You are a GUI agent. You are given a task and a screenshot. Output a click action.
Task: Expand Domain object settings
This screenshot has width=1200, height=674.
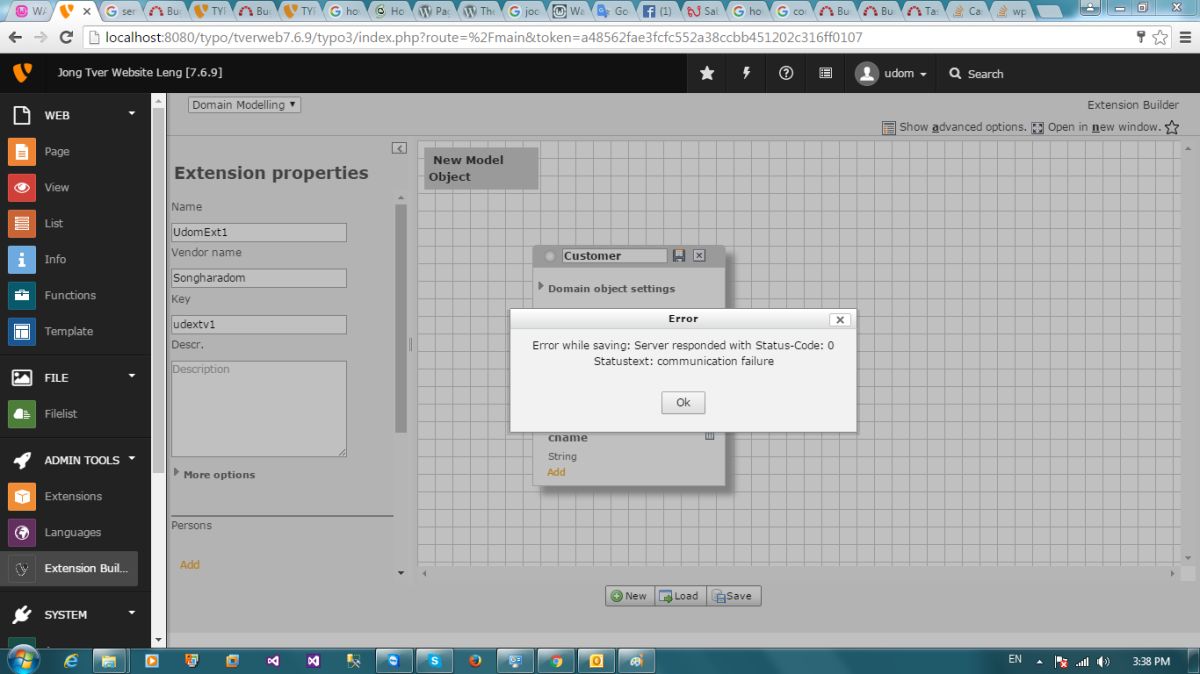pos(606,288)
